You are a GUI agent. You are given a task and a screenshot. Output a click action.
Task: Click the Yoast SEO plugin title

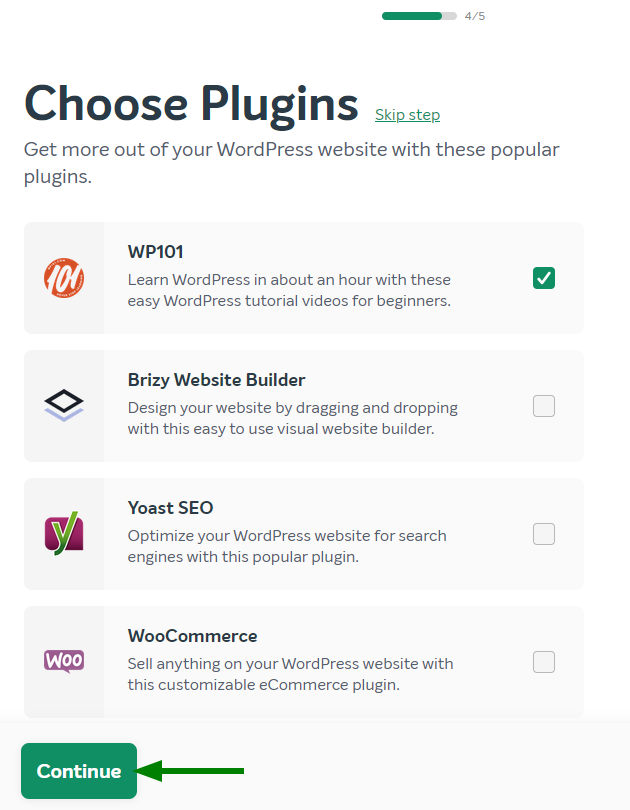170,507
